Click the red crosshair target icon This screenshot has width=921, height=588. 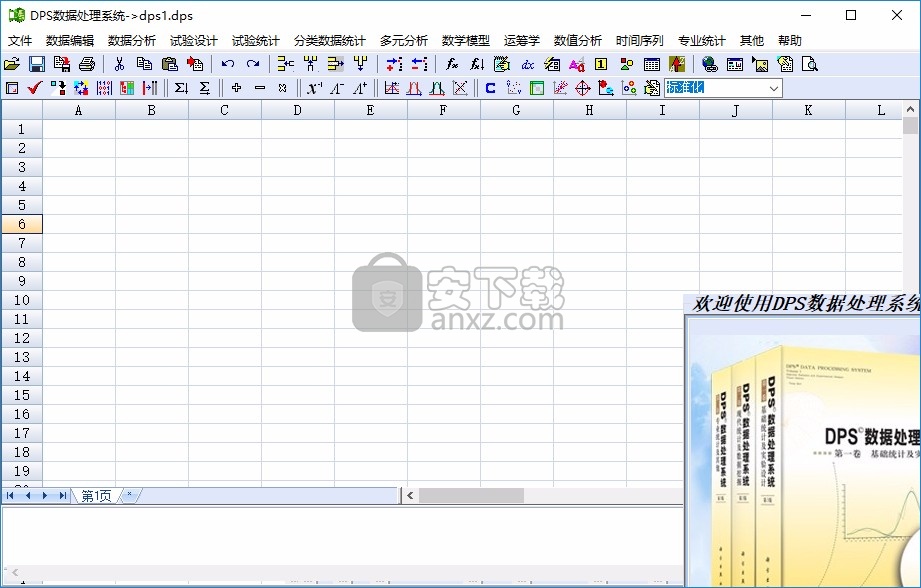[x=583, y=88]
